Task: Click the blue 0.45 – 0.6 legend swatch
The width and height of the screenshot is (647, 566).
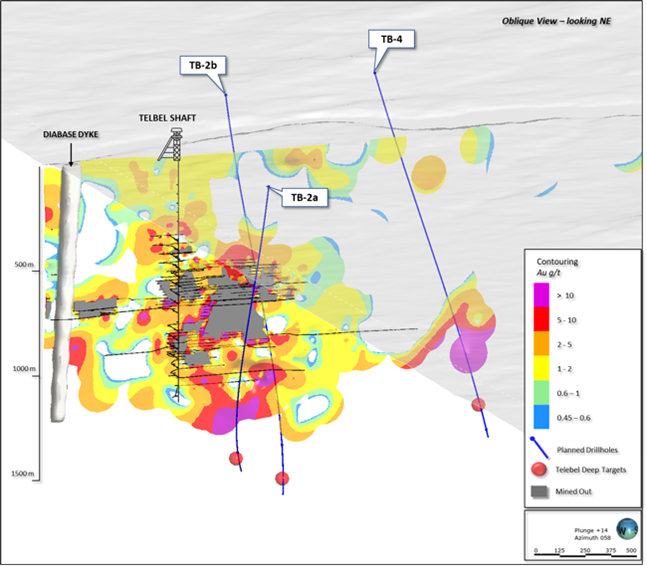Action: (x=541, y=417)
